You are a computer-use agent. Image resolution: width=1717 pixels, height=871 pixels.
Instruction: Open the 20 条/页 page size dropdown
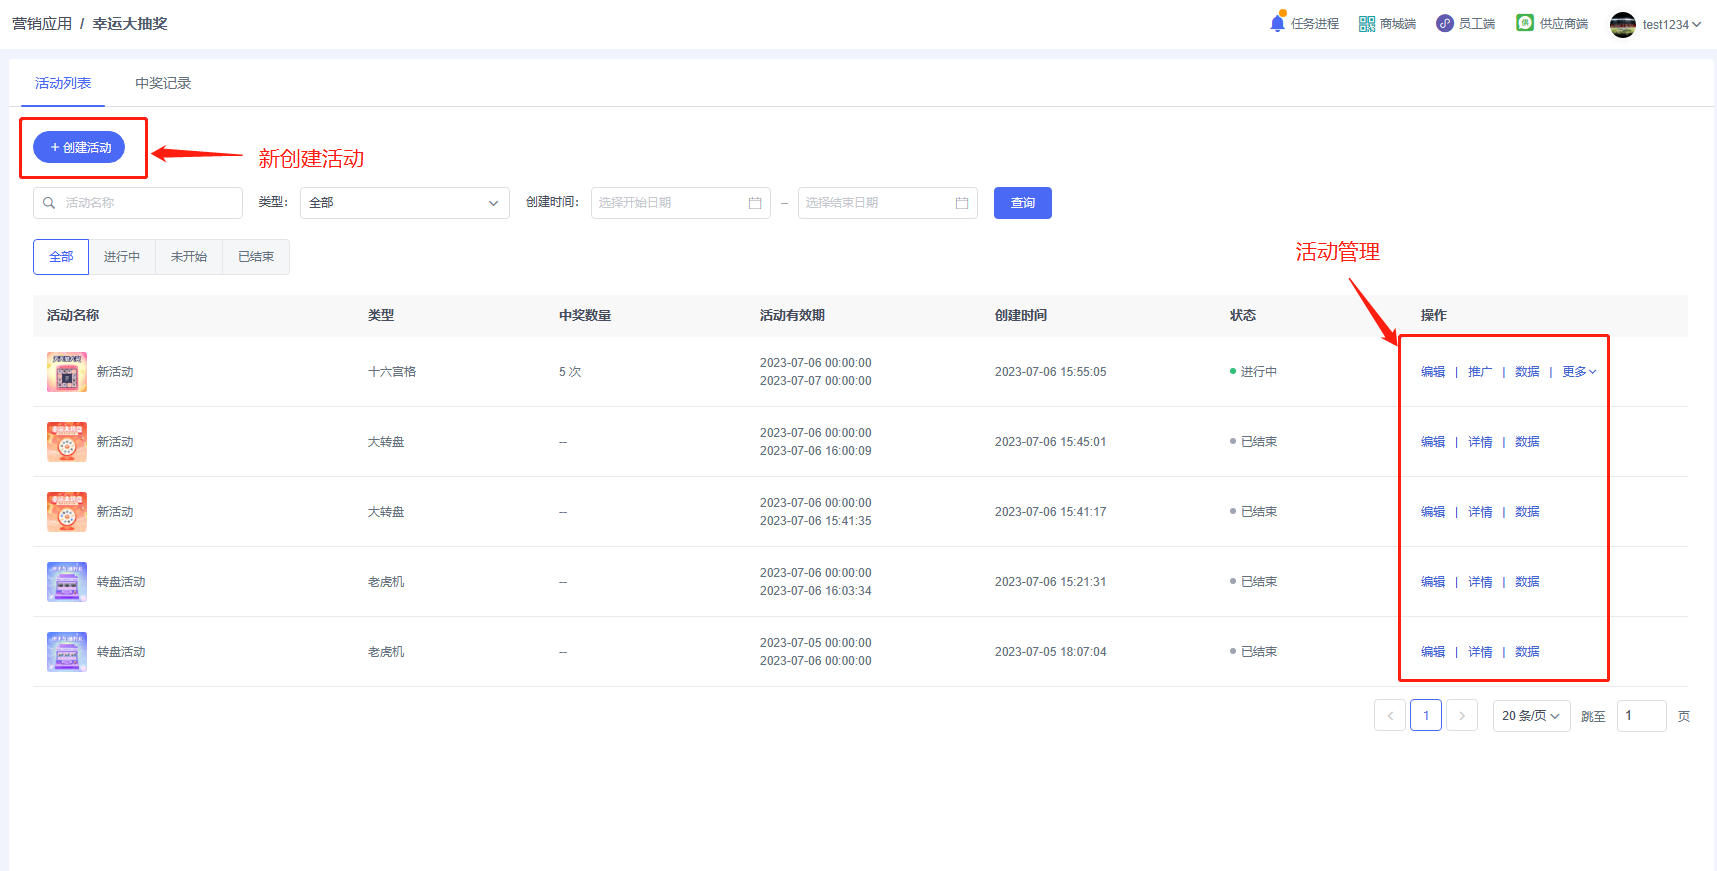pyautogui.click(x=1530, y=716)
